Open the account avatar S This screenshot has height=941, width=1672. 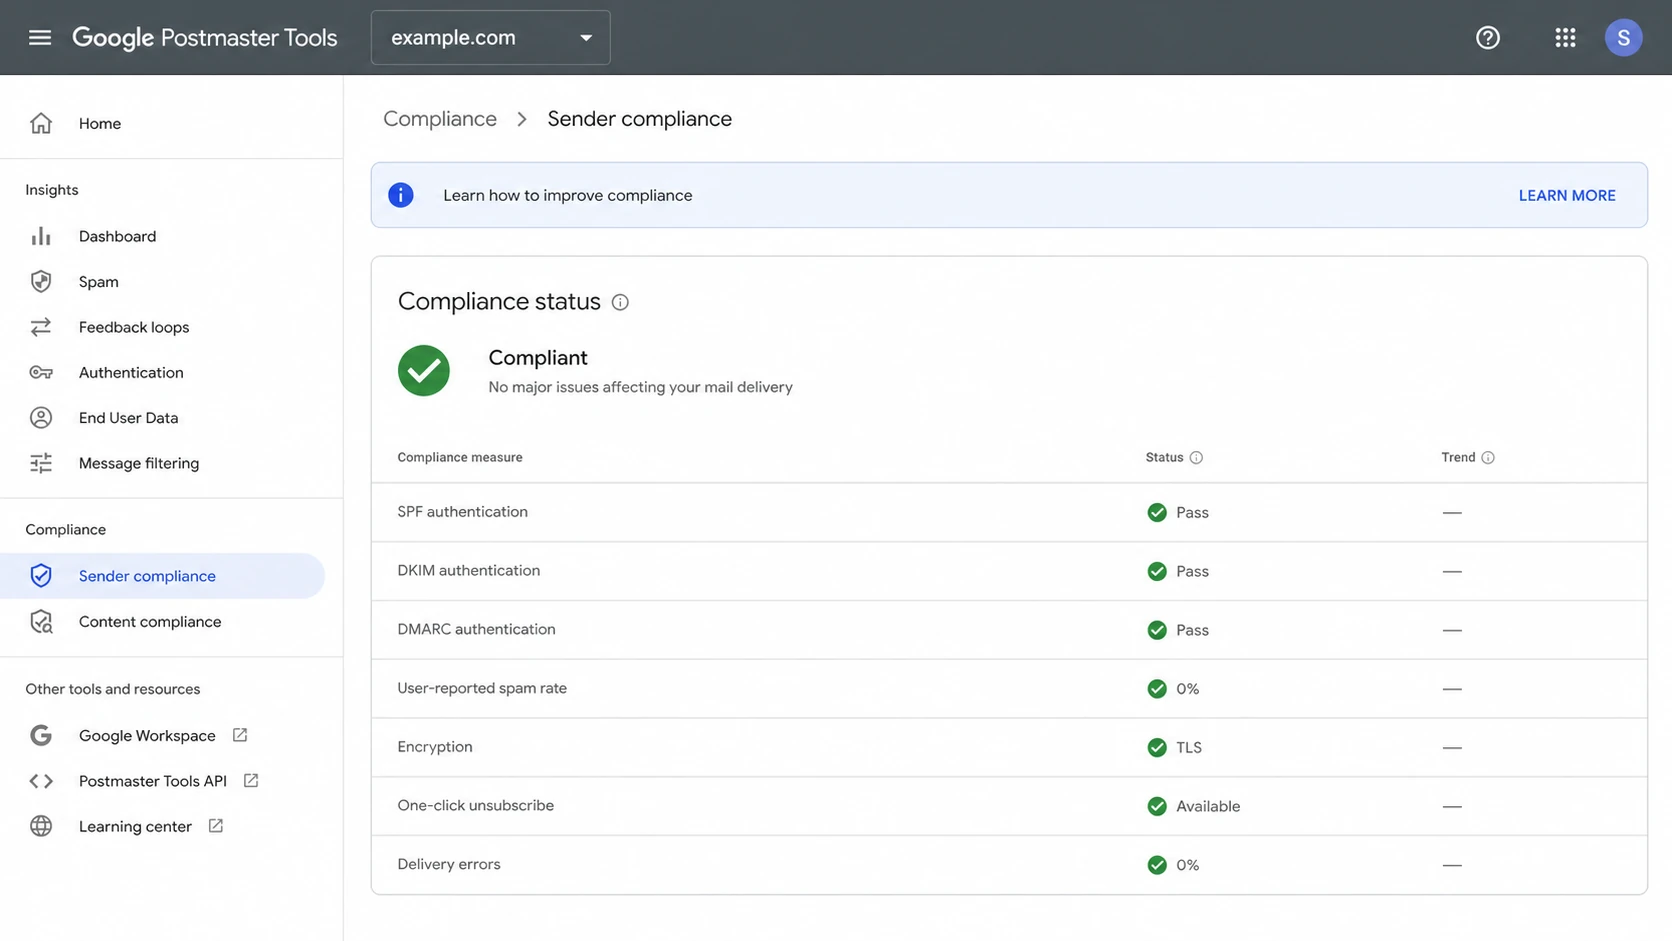point(1623,37)
